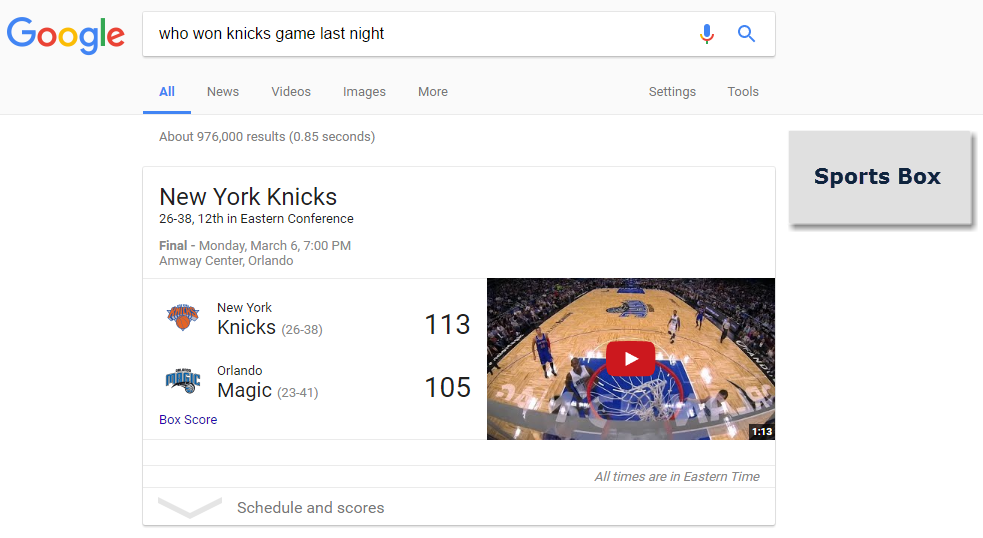Click the Sports Box label button
The image size is (983, 538).
tap(879, 177)
